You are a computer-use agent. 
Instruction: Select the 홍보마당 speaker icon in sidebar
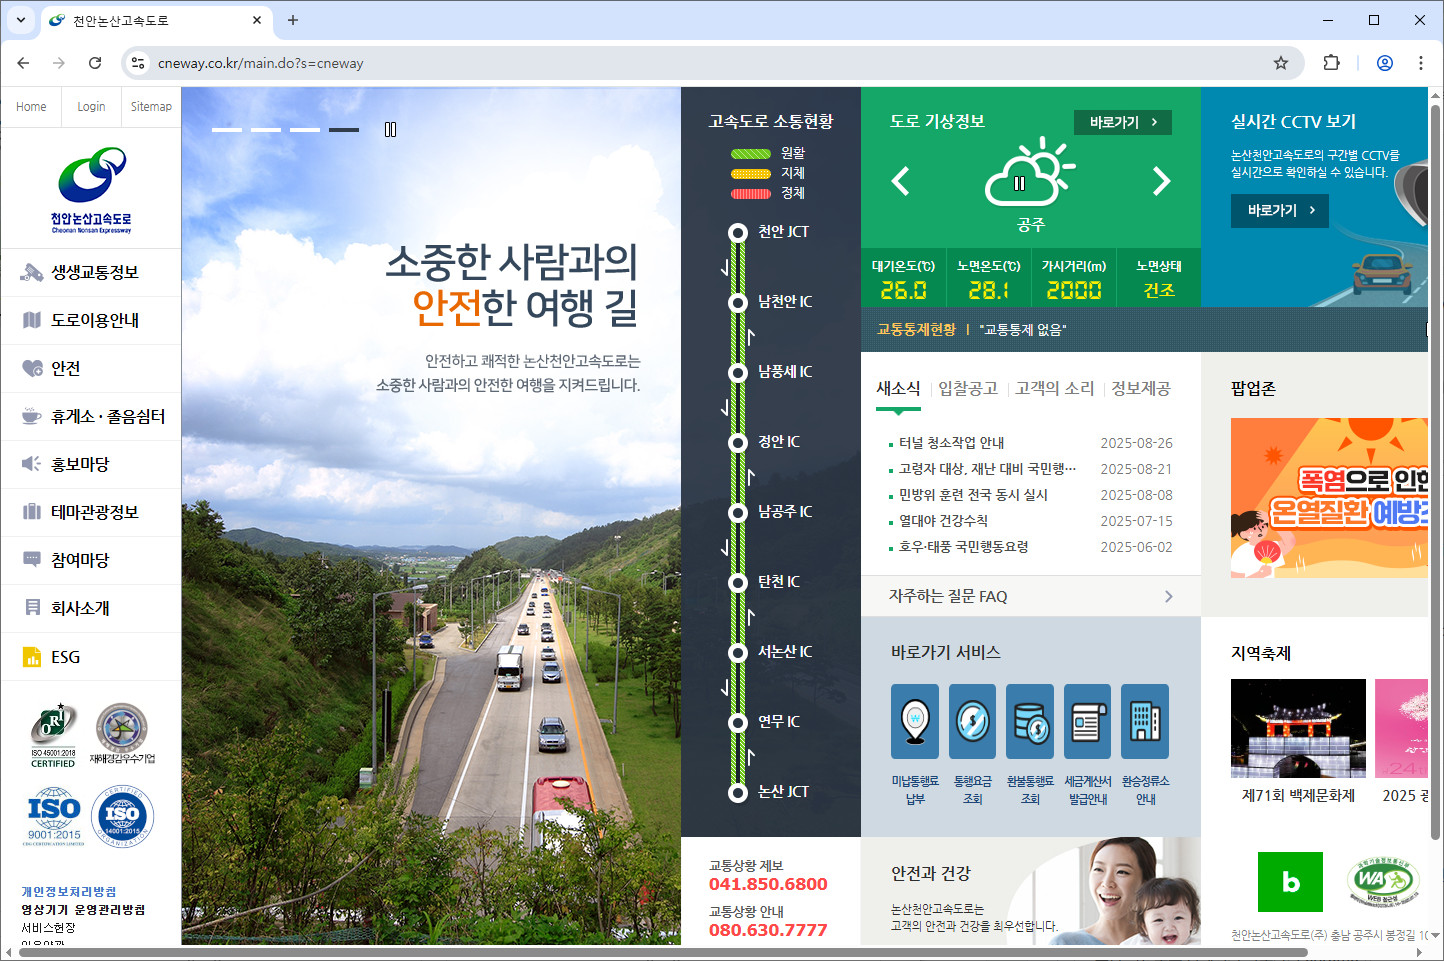[x=30, y=463]
